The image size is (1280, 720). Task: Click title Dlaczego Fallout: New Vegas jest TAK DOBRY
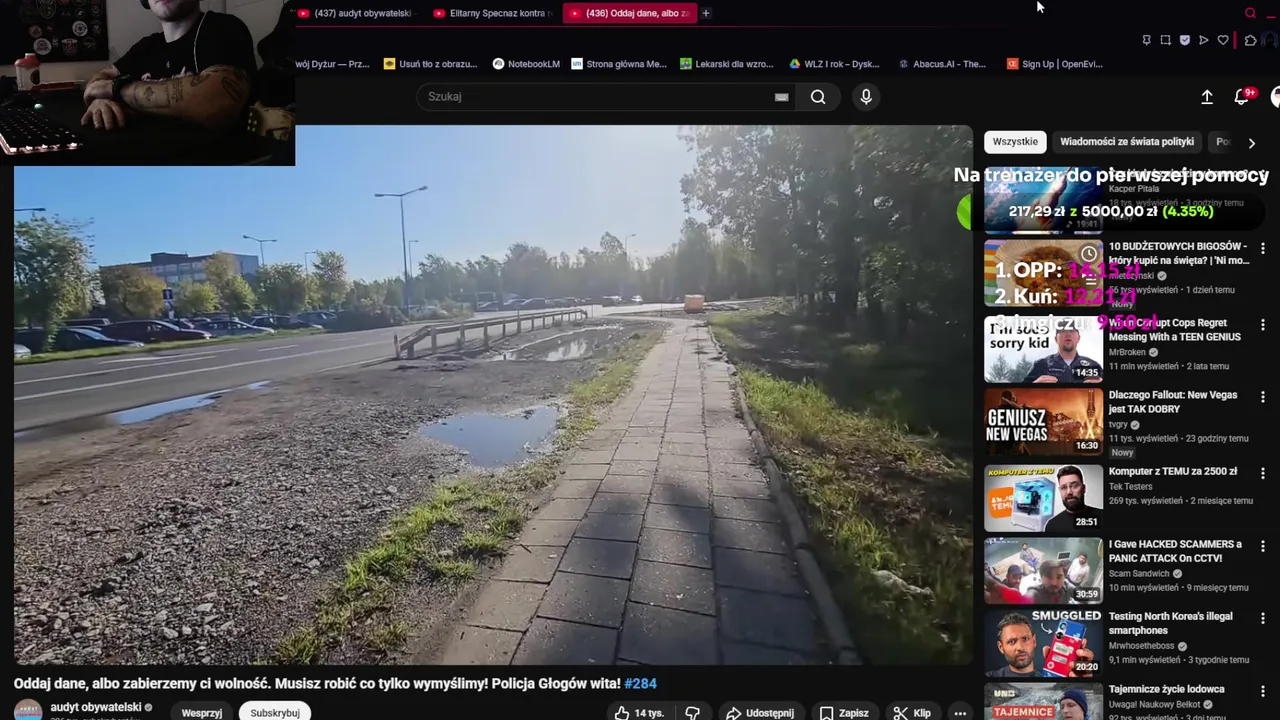(1173, 402)
